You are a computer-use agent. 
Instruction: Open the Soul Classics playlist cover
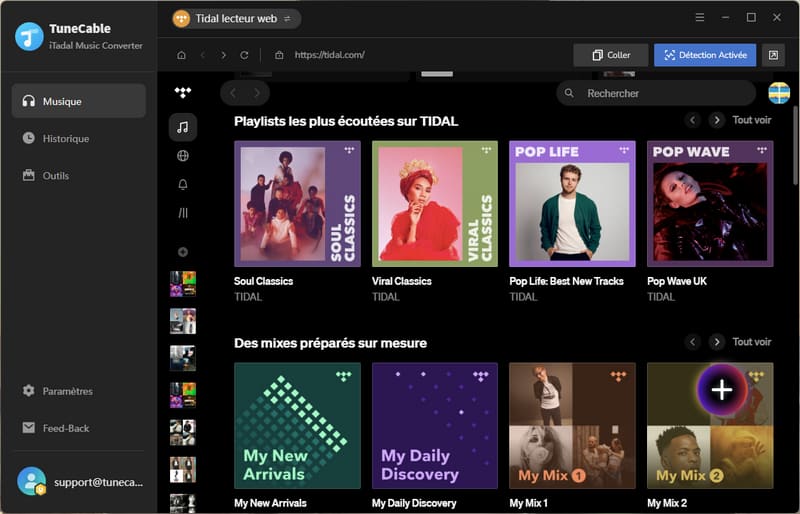coord(297,204)
